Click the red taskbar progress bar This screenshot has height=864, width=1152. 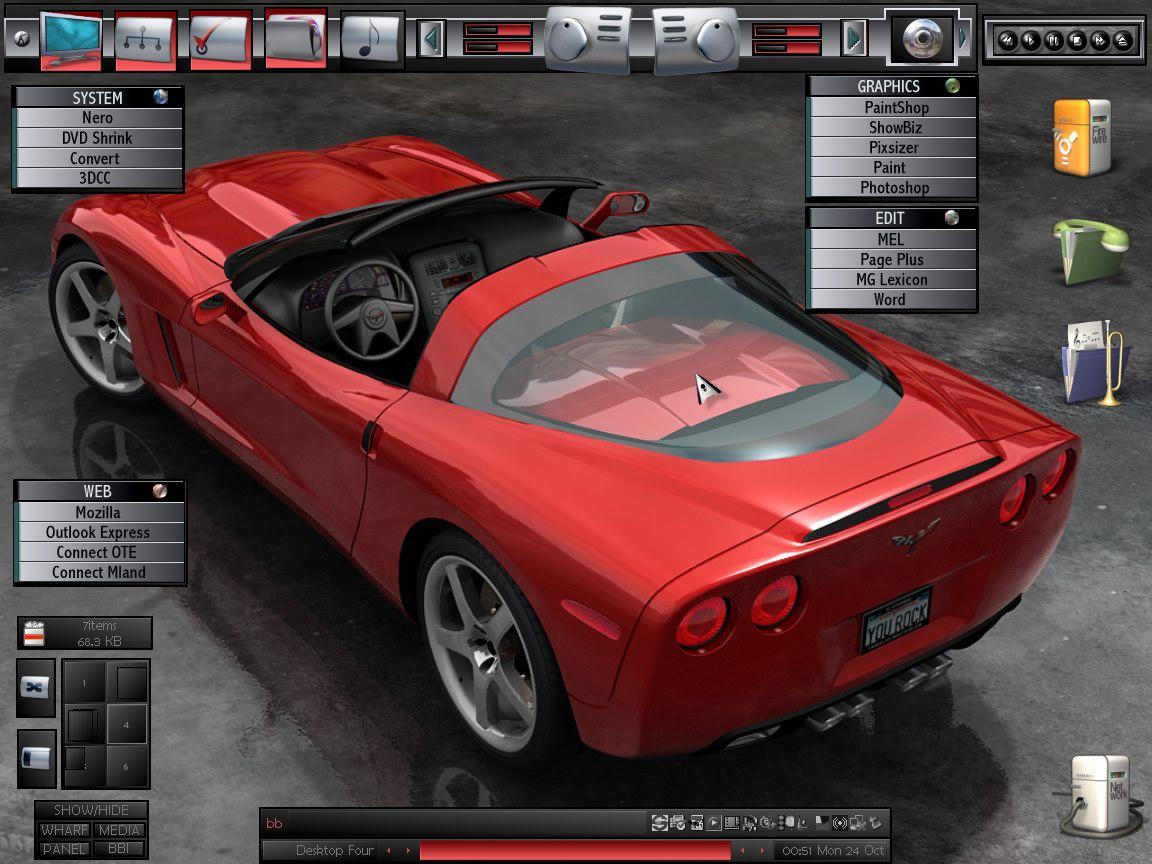[x=575, y=851]
